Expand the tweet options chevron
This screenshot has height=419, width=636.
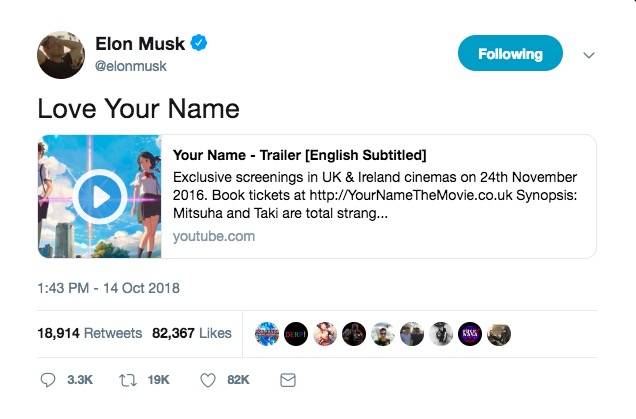(x=590, y=55)
